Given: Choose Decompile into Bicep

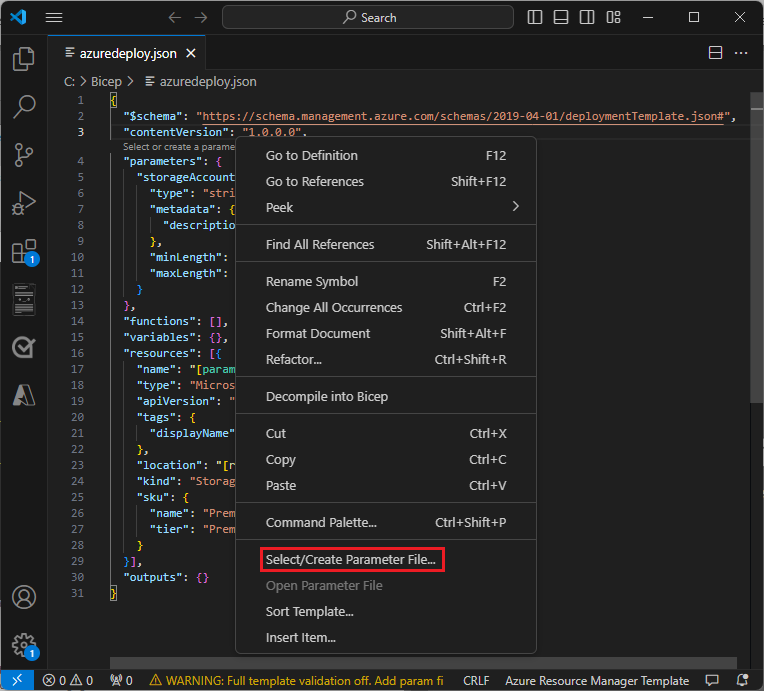Looking at the screenshot, I should click(x=386, y=396).
